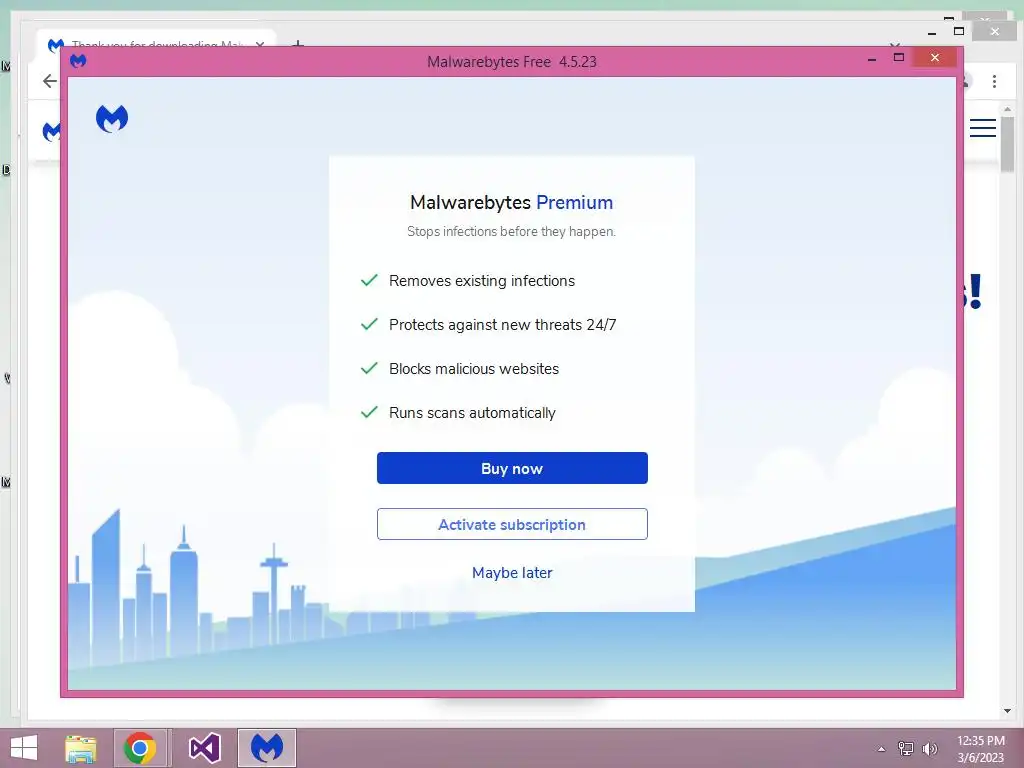This screenshot has height=768, width=1024.
Task: Close the Malwarebytes Free window
Action: tap(935, 57)
